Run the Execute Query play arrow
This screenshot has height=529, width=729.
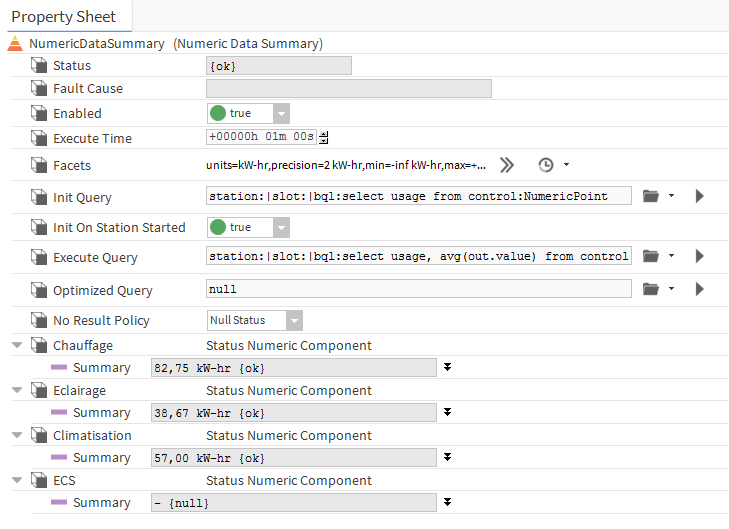click(x=699, y=256)
